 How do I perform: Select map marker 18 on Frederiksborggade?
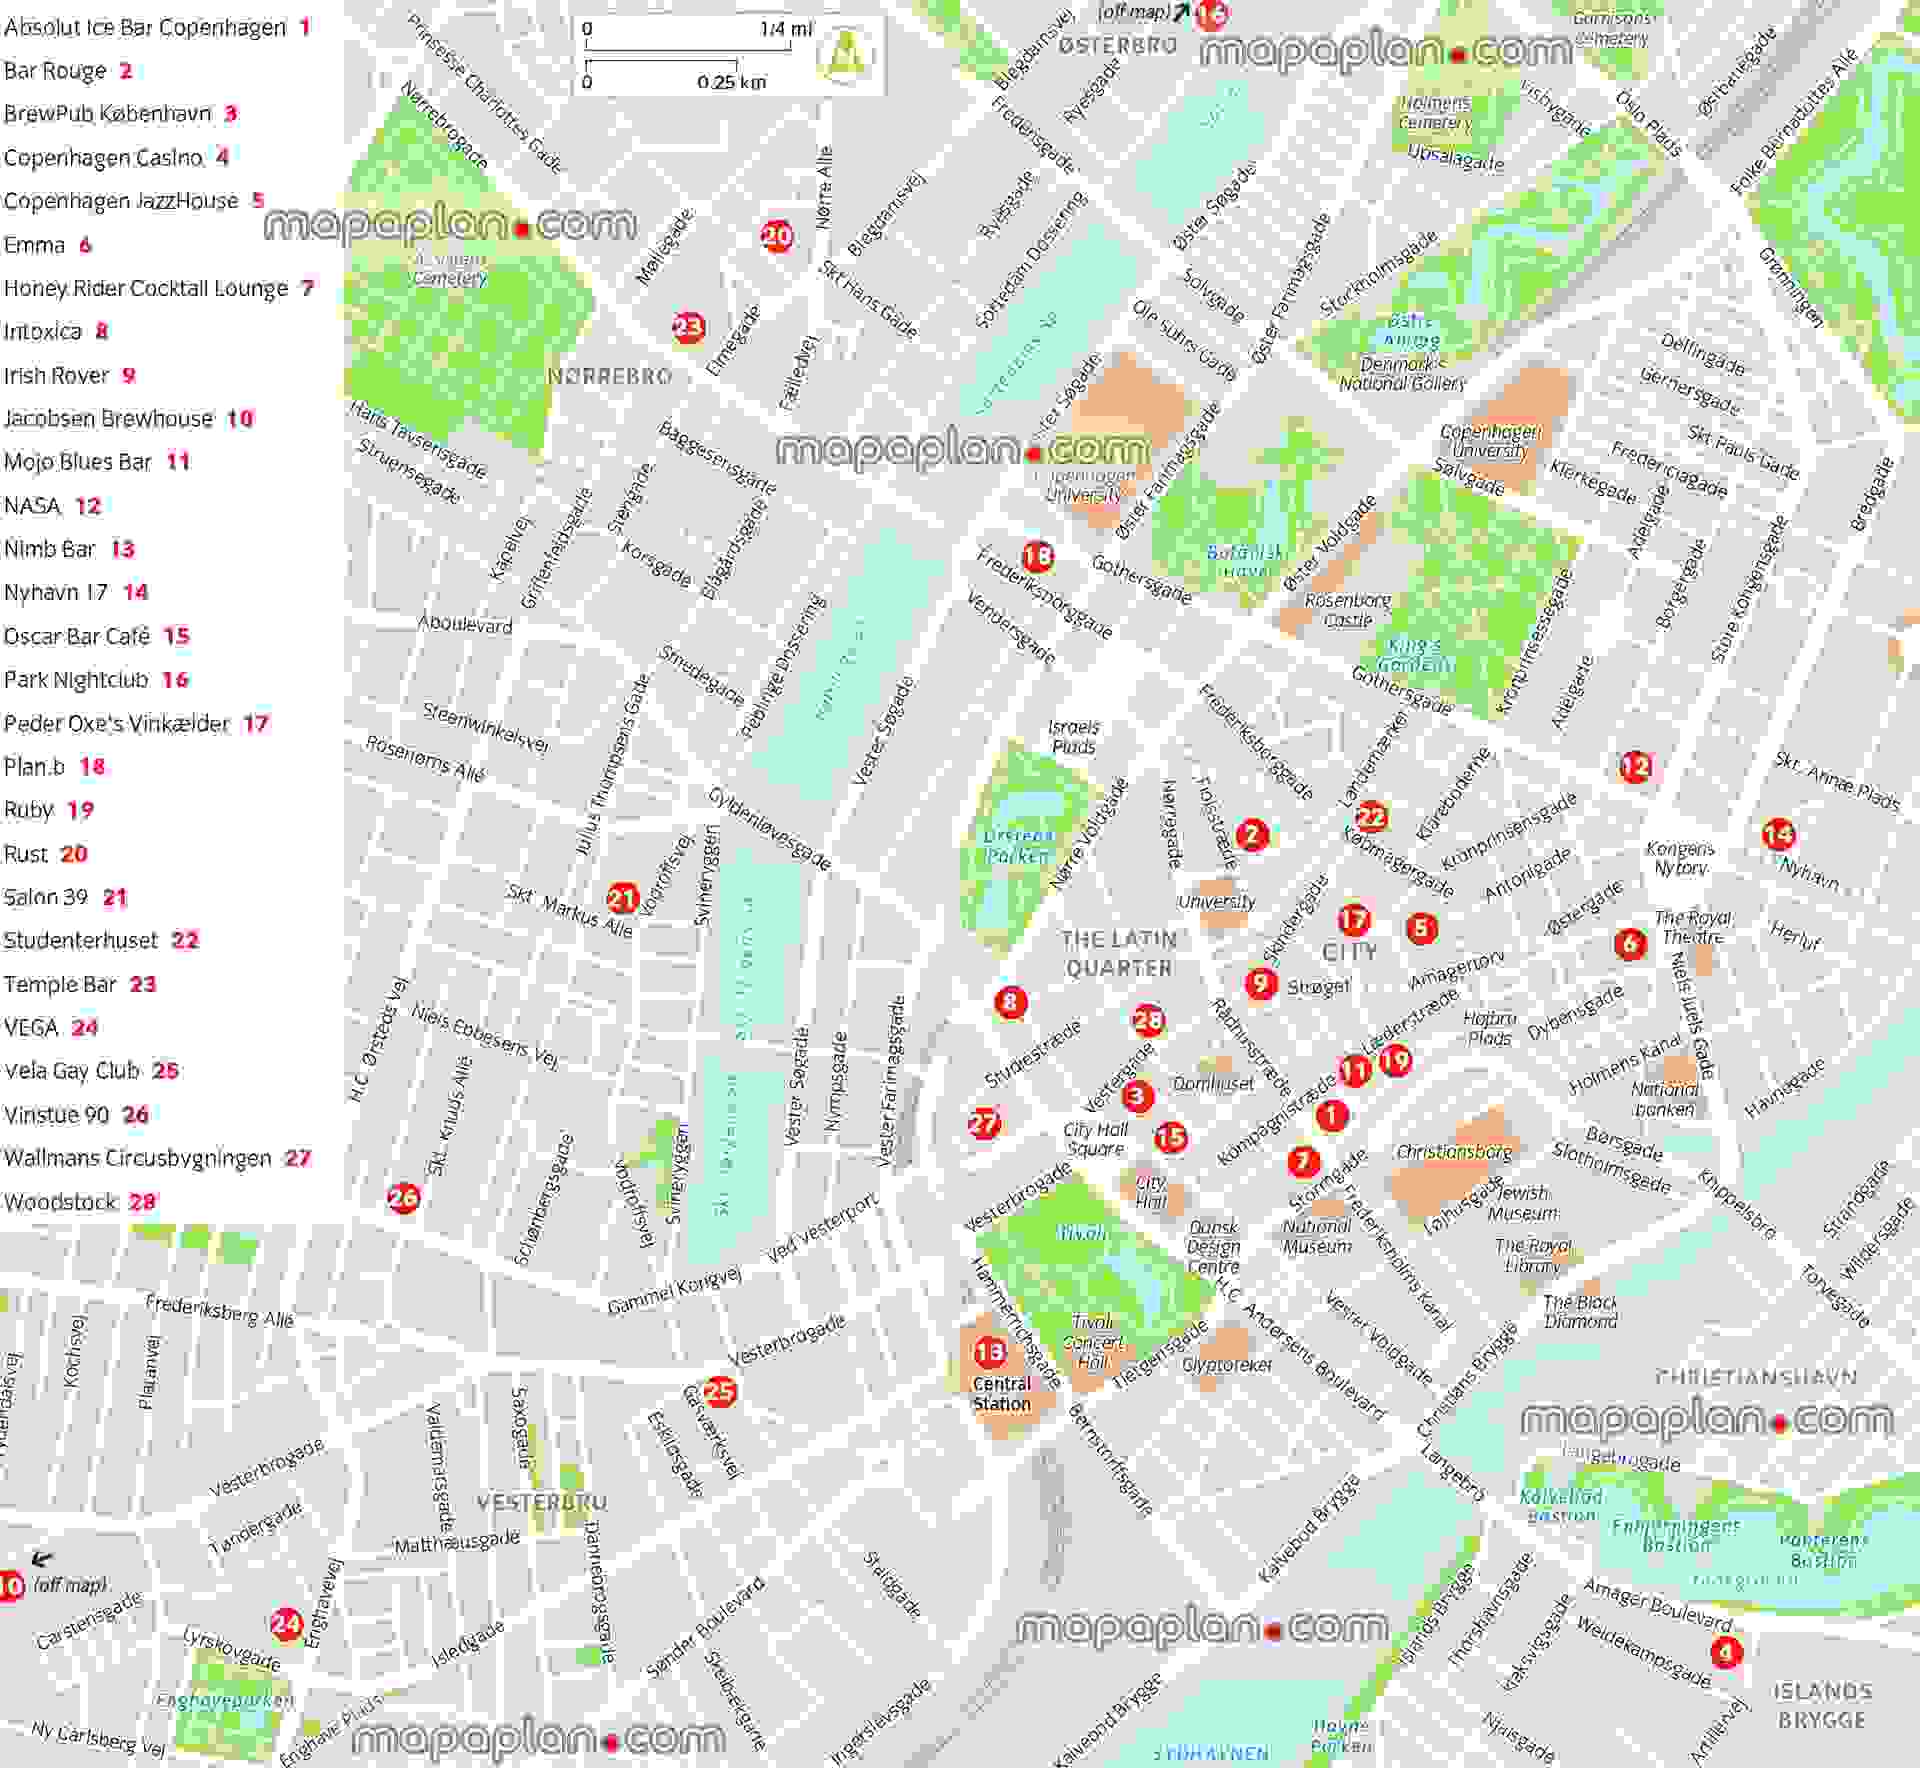[1038, 555]
